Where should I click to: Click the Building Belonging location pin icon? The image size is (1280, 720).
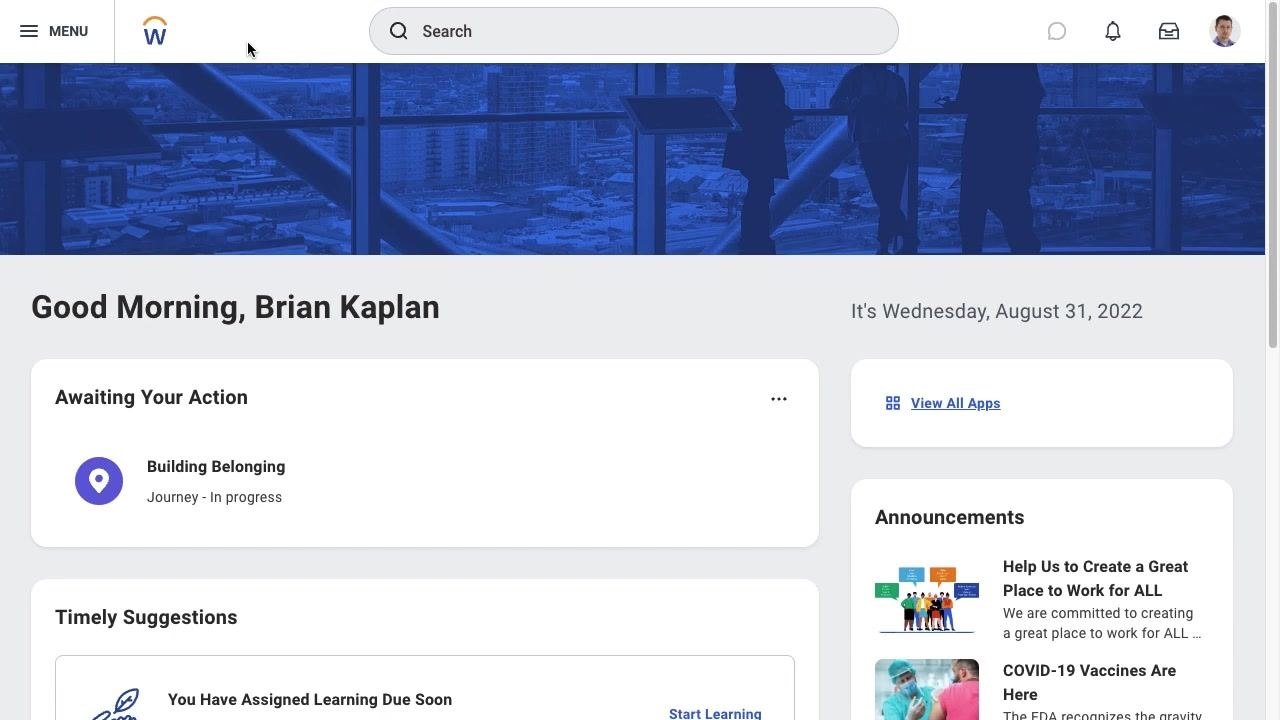pos(99,481)
